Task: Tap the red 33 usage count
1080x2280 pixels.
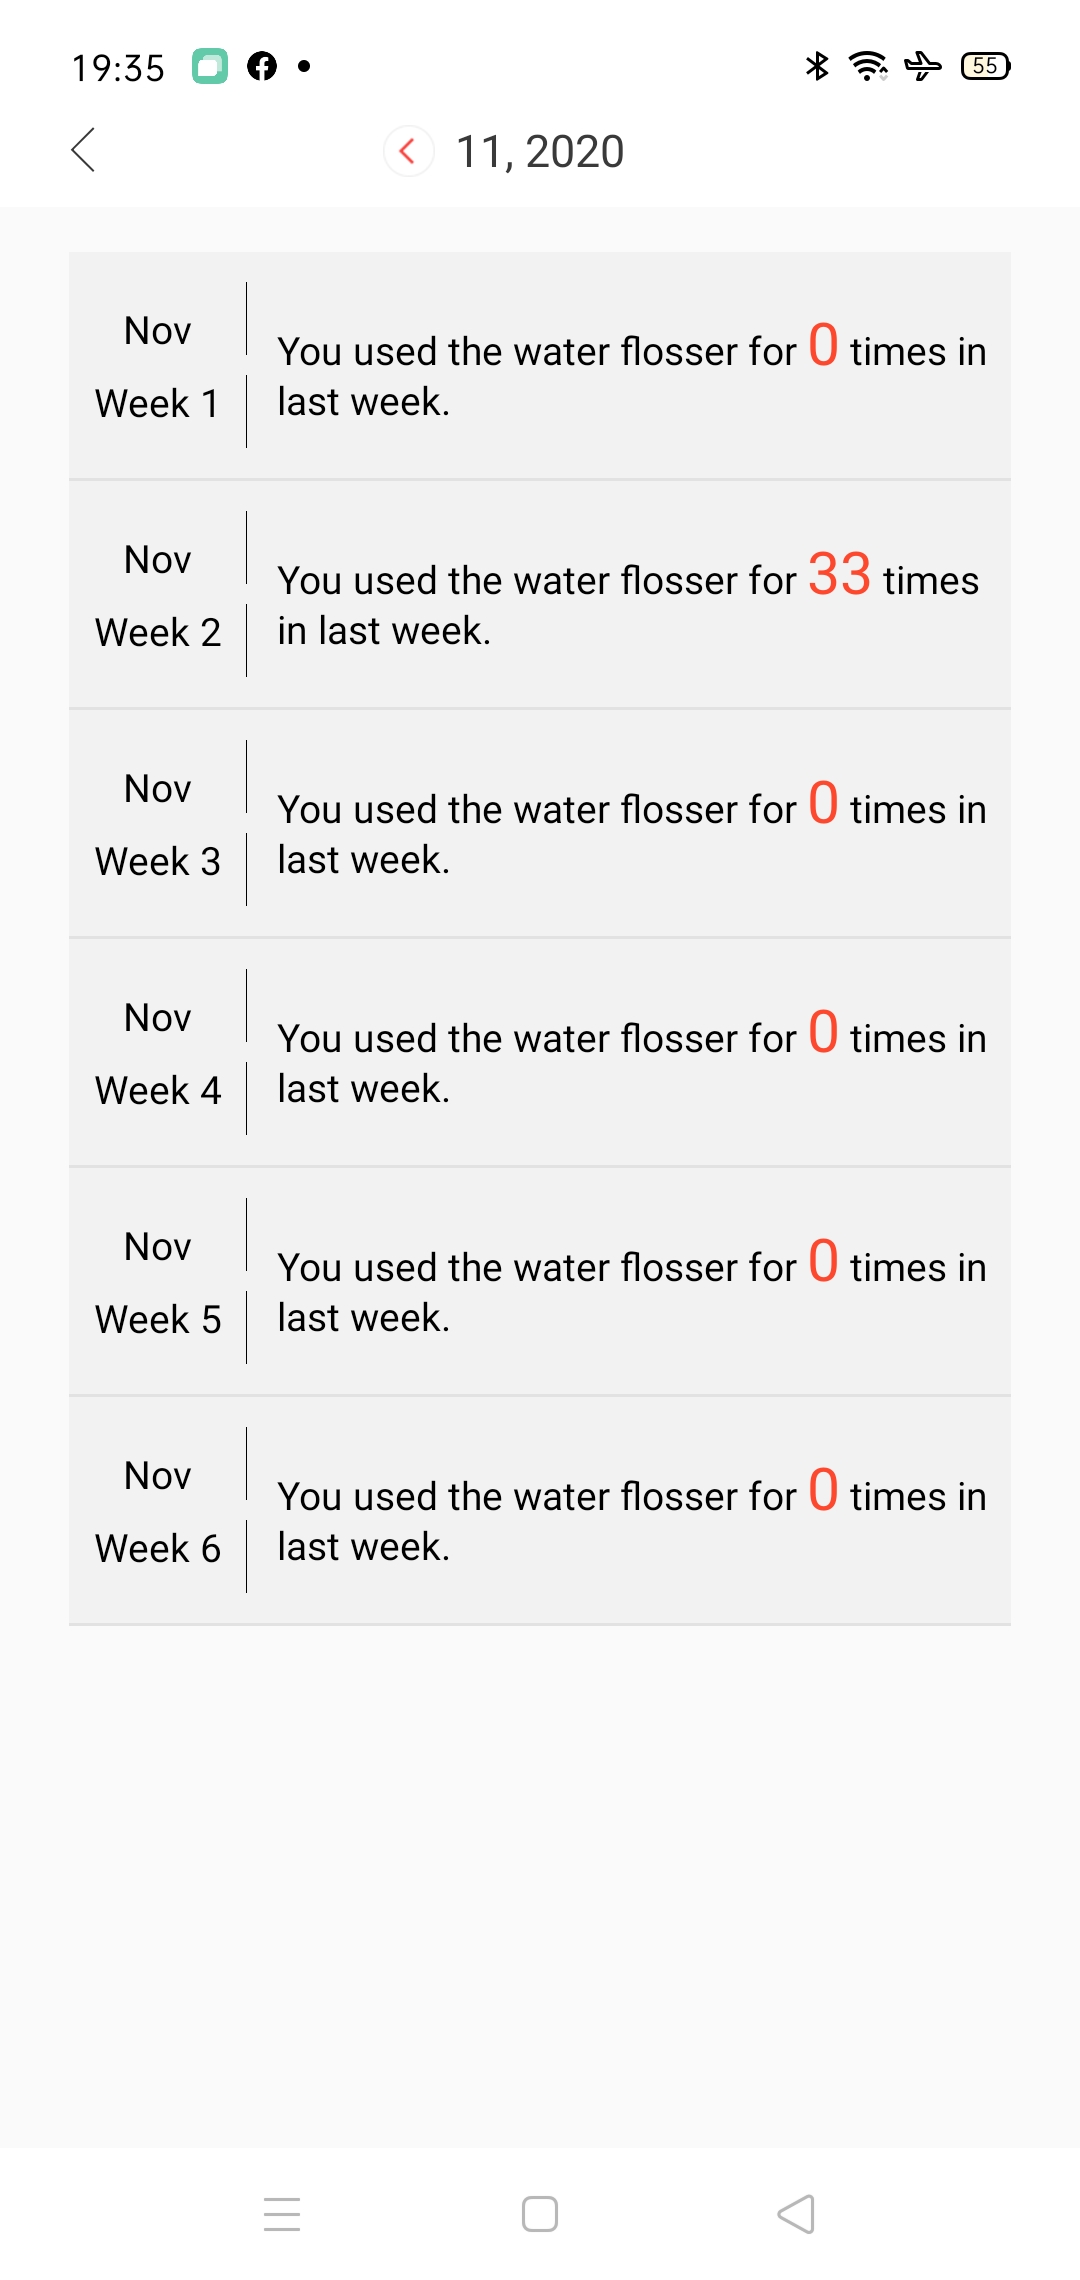Action: coord(839,575)
